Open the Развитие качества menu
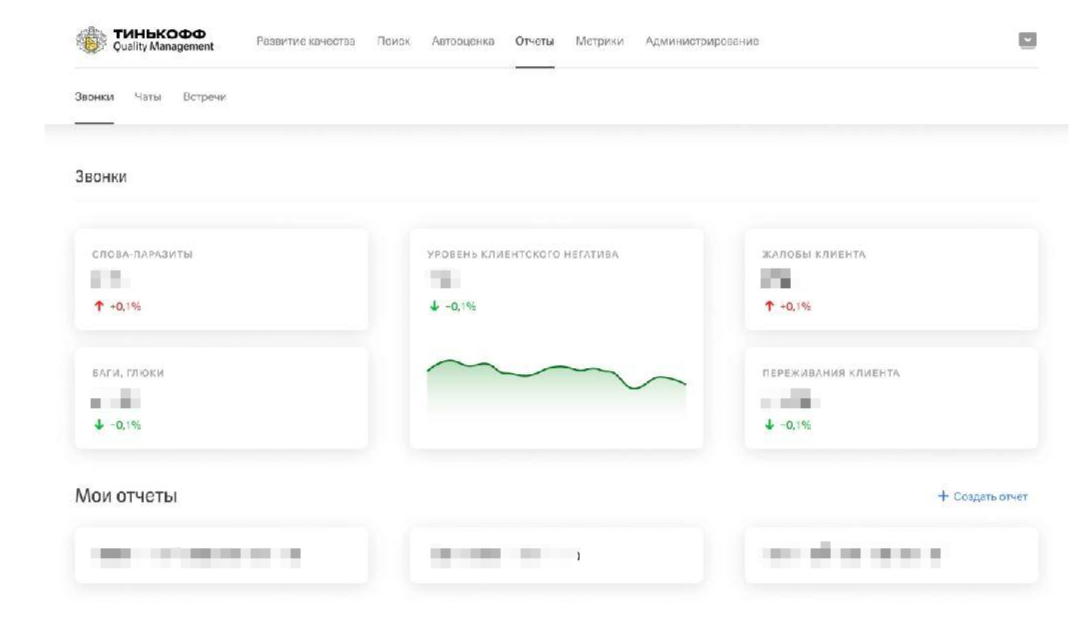This screenshot has height=635, width=1080. pyautogui.click(x=306, y=41)
